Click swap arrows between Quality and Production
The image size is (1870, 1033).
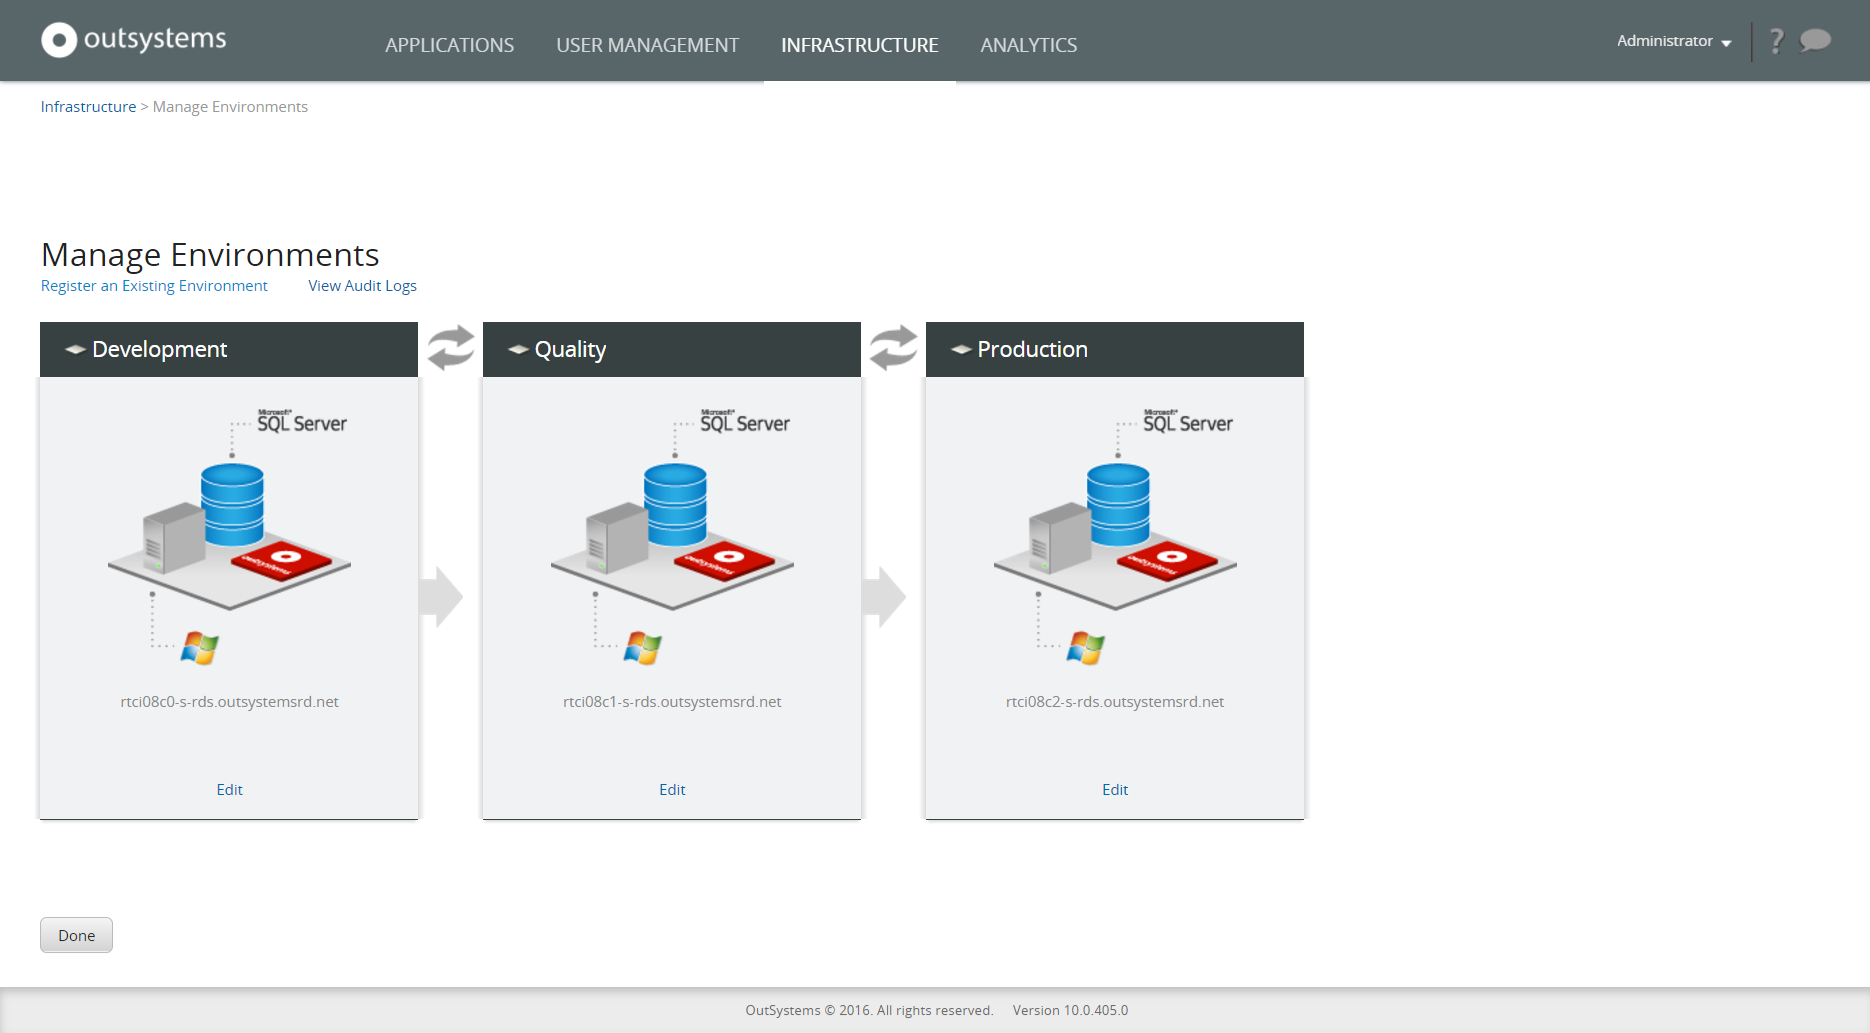pyautogui.click(x=893, y=348)
